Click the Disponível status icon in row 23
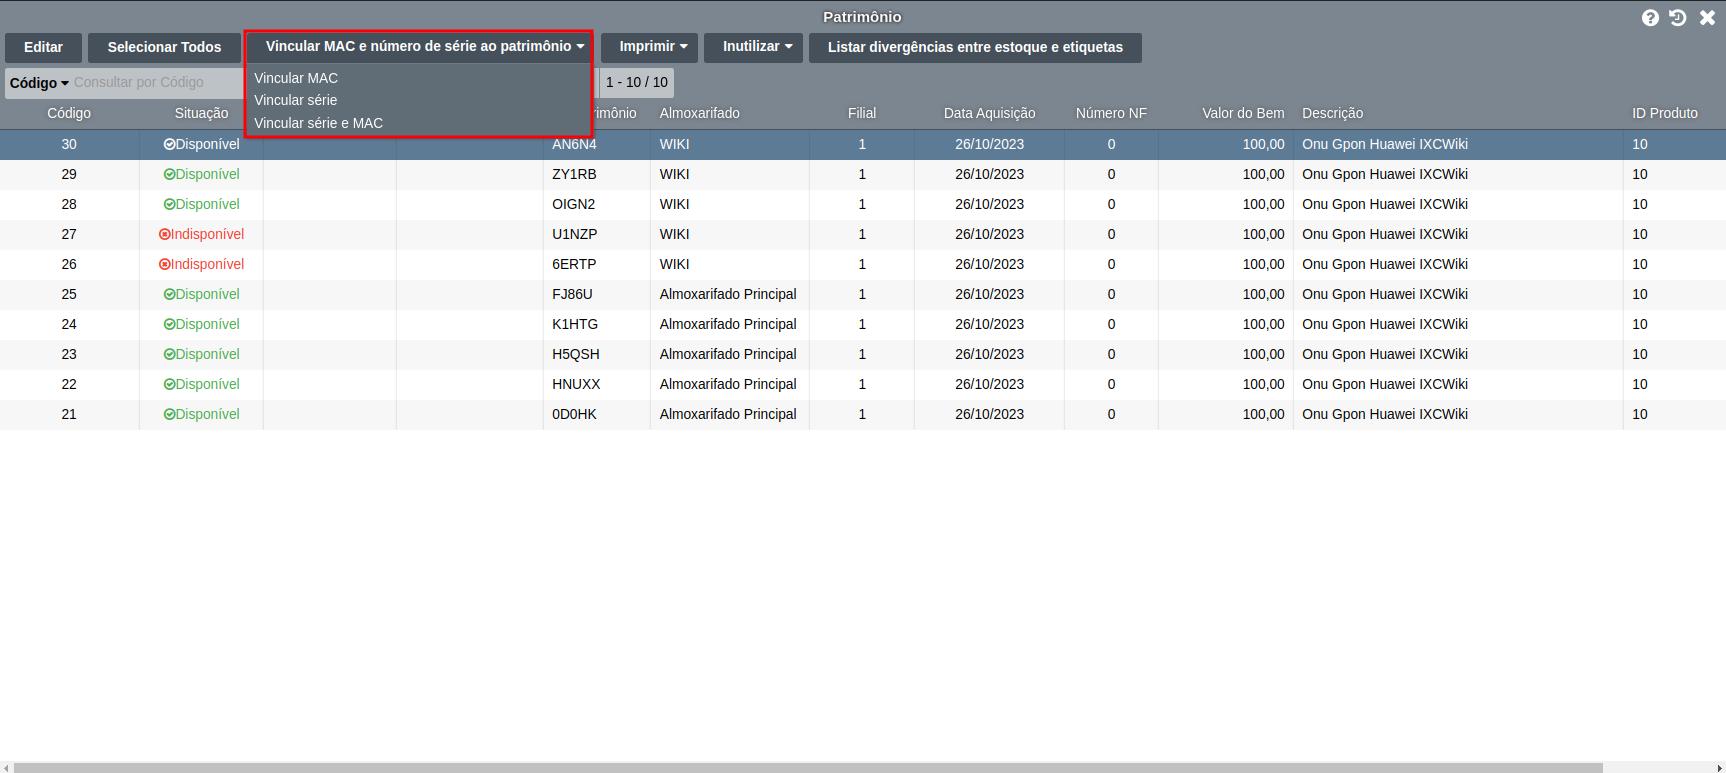This screenshot has width=1726, height=773. tap(169, 354)
